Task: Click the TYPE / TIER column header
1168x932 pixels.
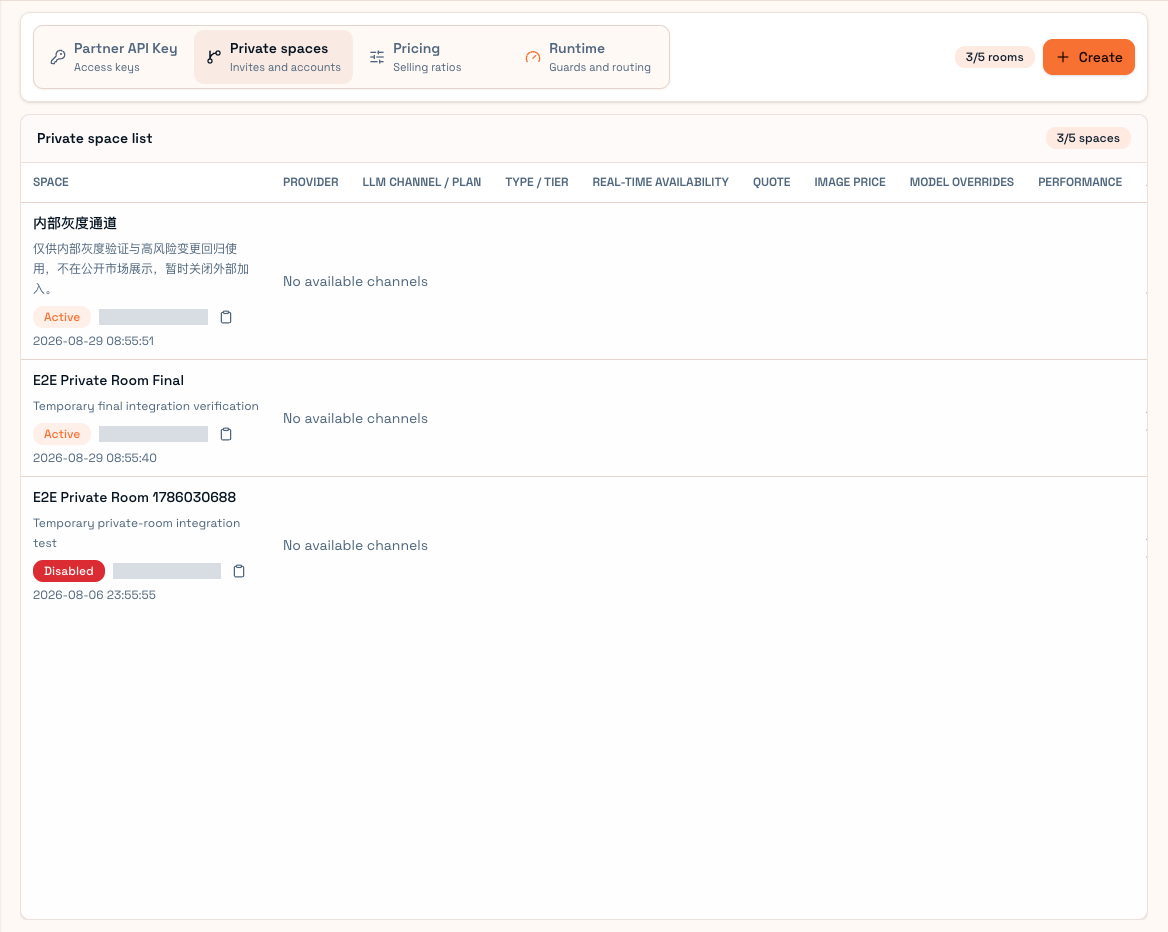Action: coord(536,183)
